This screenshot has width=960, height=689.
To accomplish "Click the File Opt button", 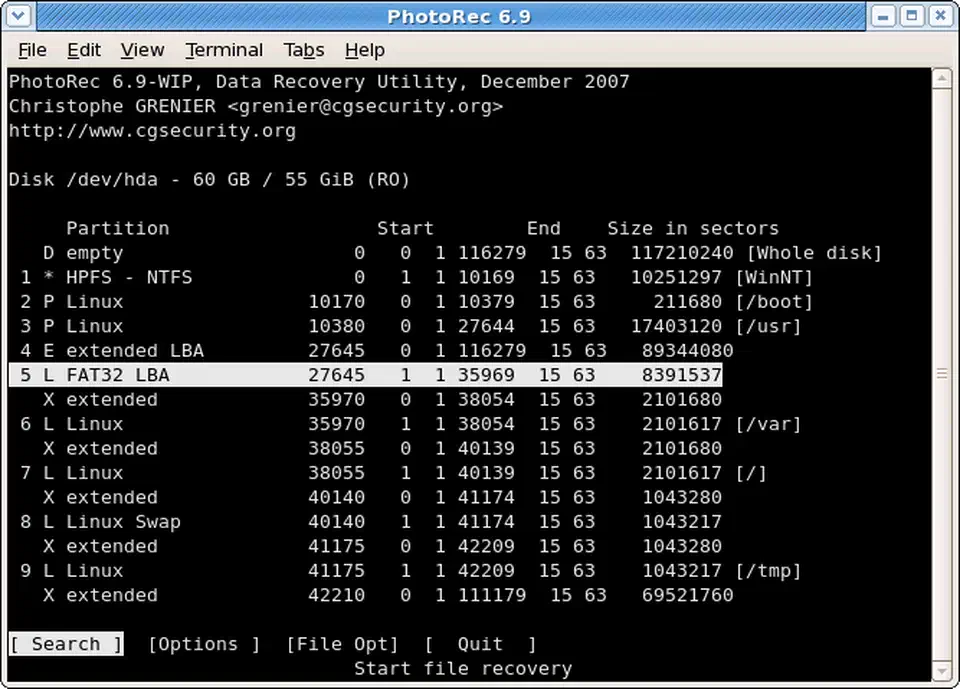I will [x=342, y=644].
